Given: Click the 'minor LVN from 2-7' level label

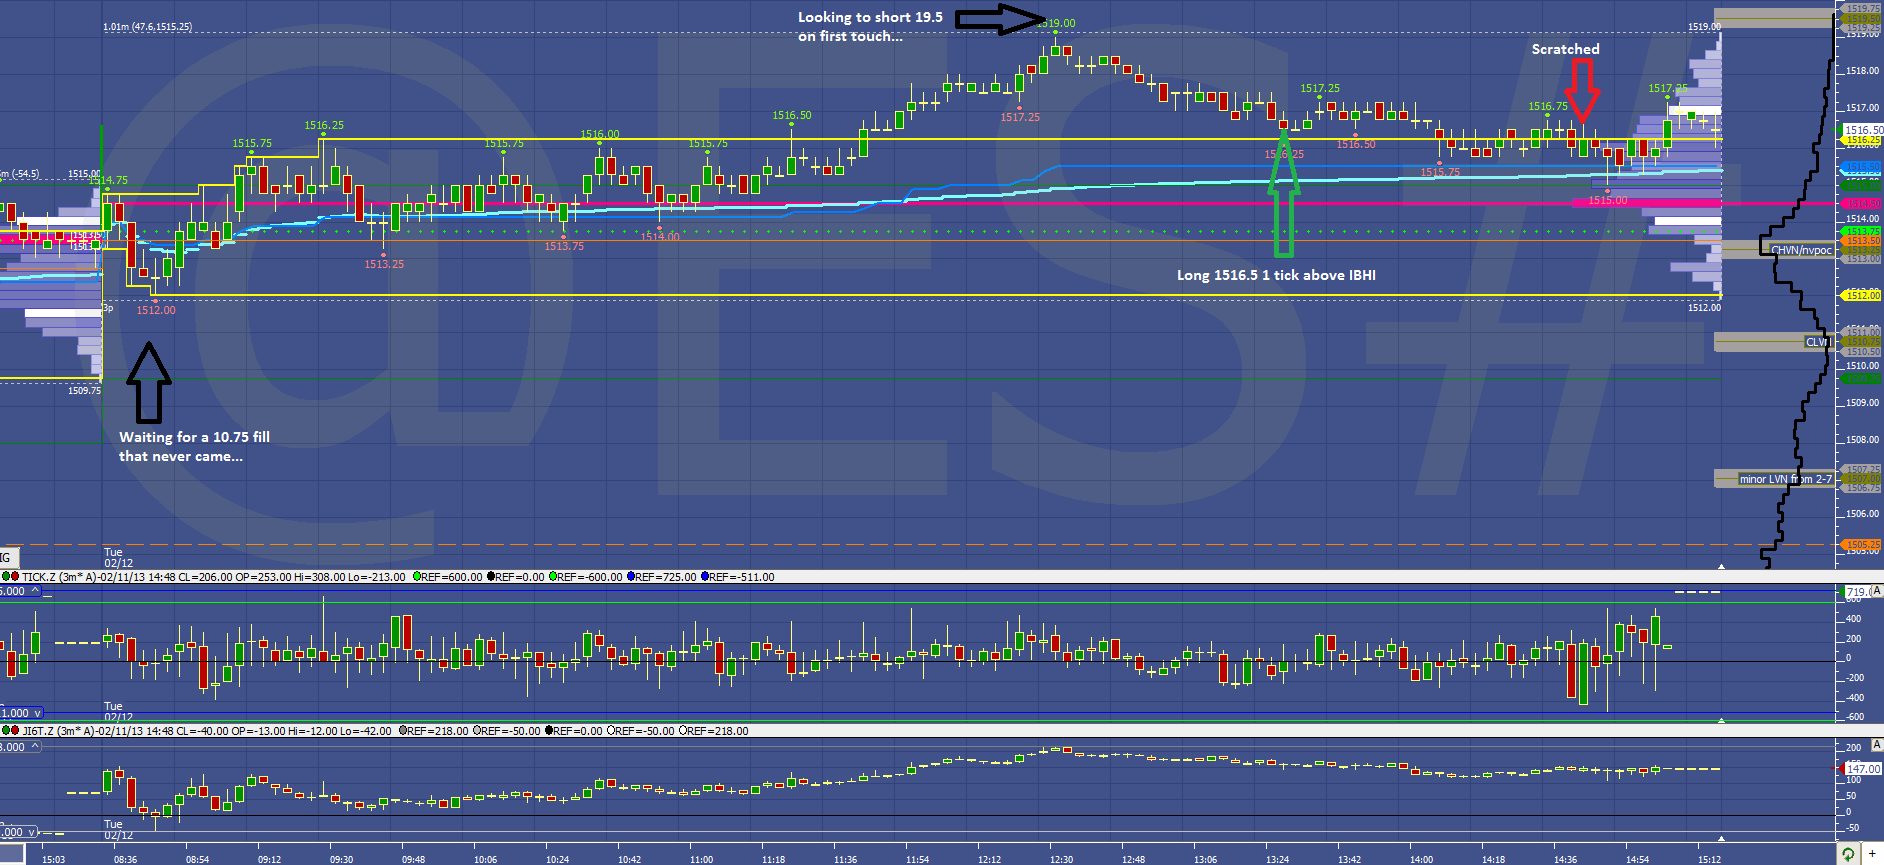Looking at the screenshot, I should (1785, 479).
